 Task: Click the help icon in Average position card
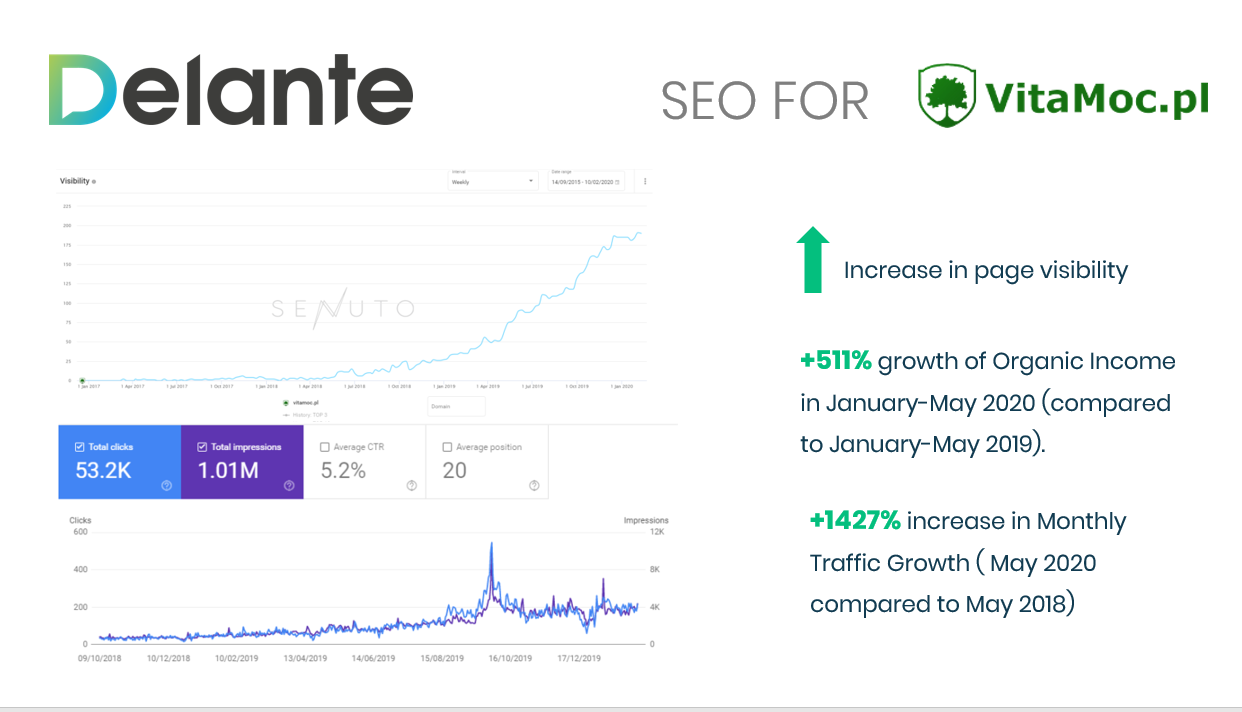pos(534,485)
